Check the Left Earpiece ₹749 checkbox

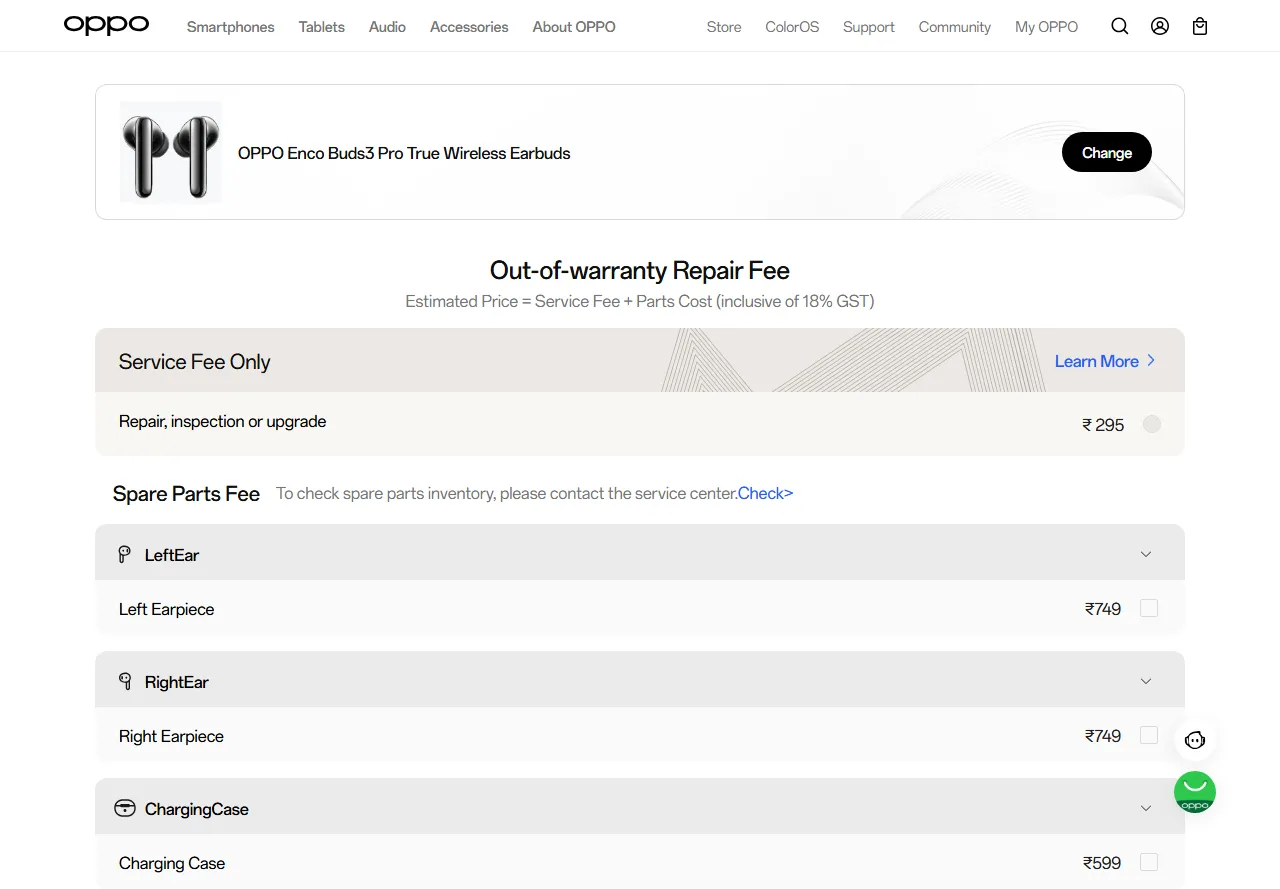(x=1149, y=608)
